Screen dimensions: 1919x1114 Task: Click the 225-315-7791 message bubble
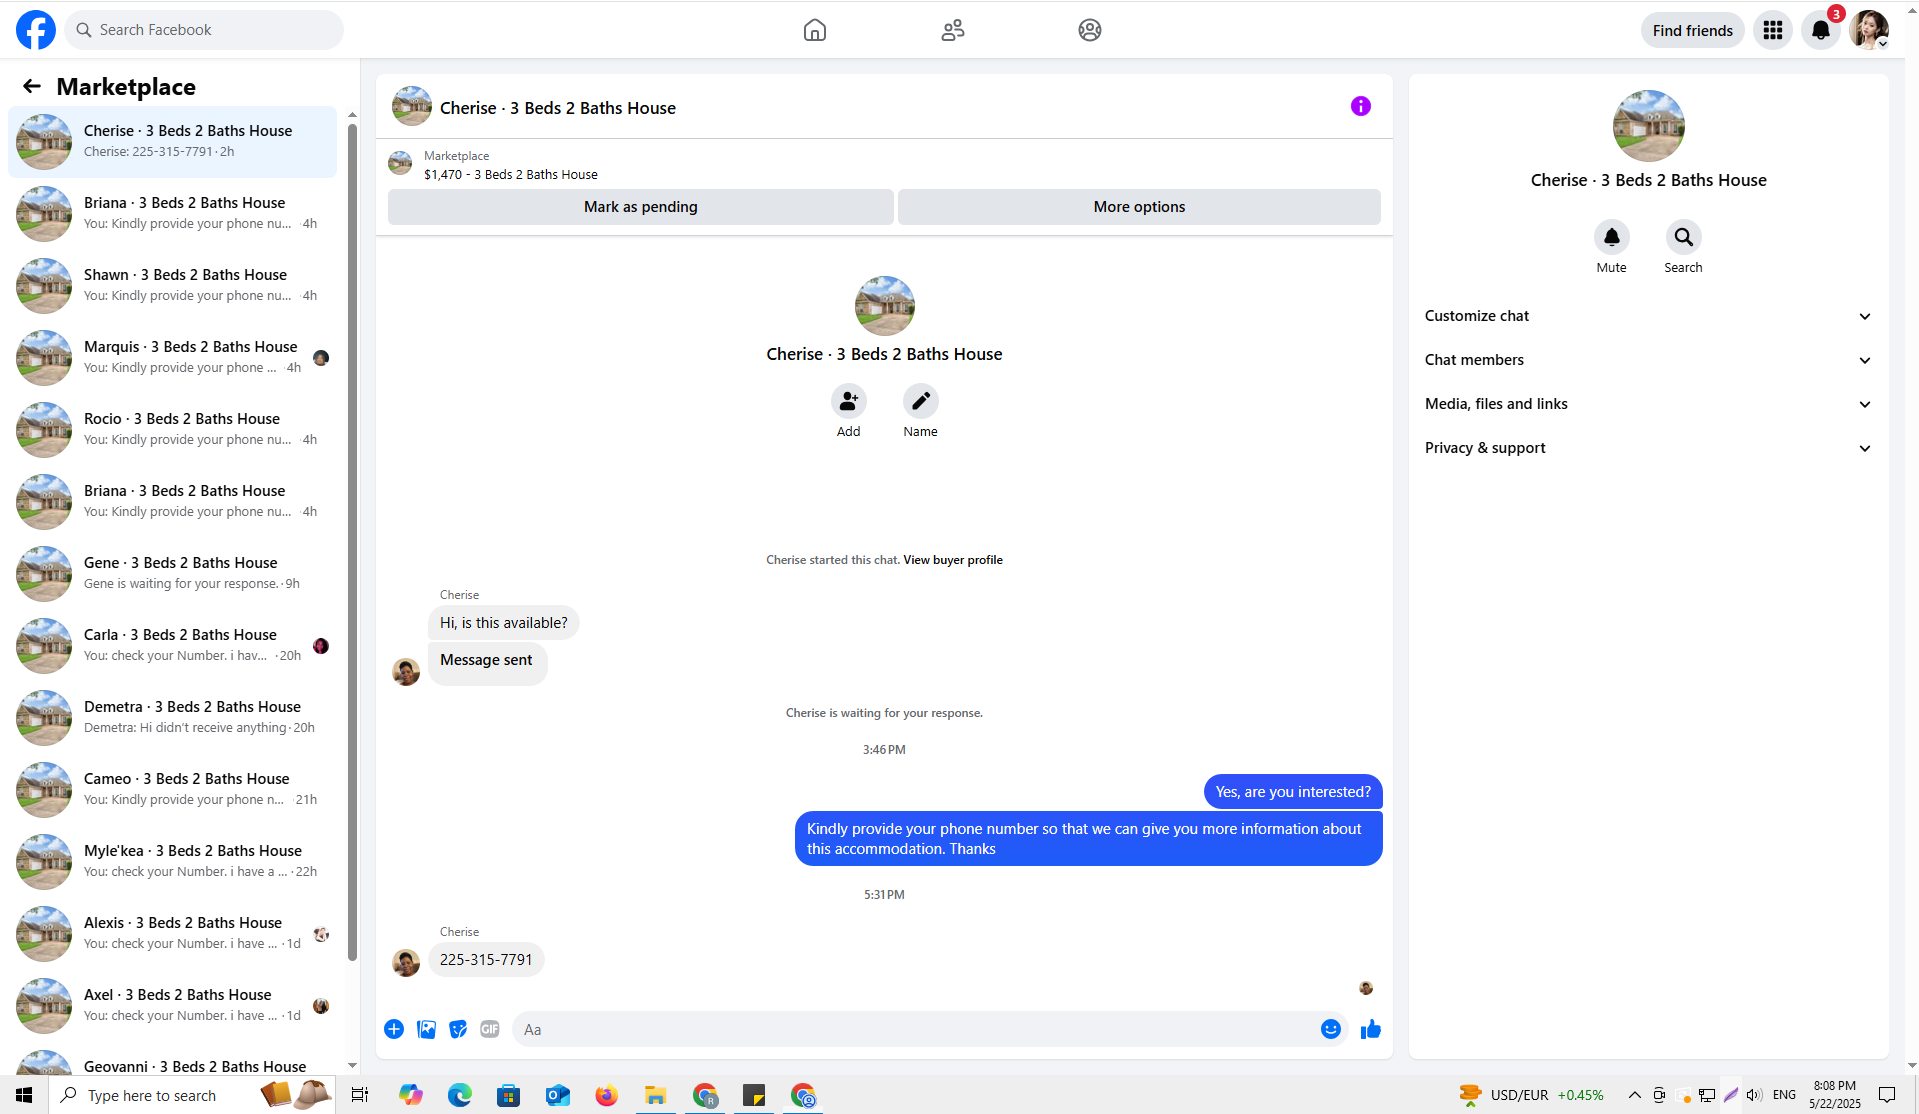(486, 960)
